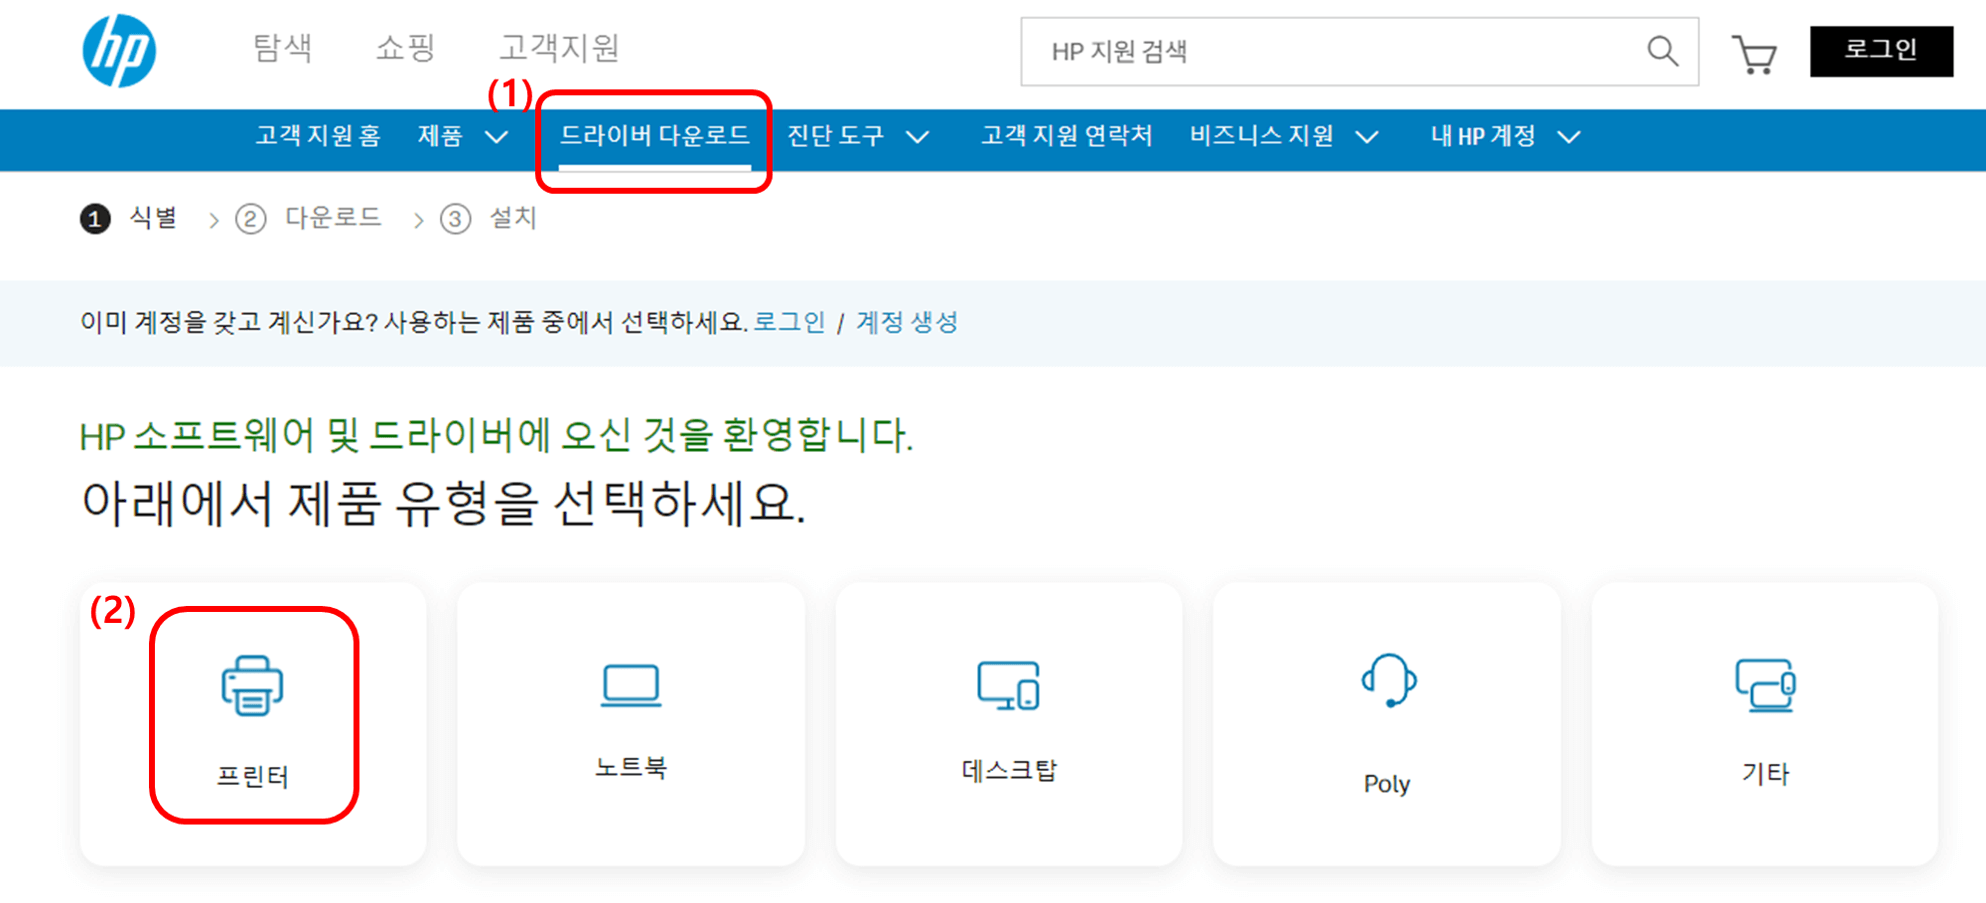This screenshot has width=1986, height=903.
Task: Open the 드라이버 다운로드 tab
Action: tap(655, 137)
